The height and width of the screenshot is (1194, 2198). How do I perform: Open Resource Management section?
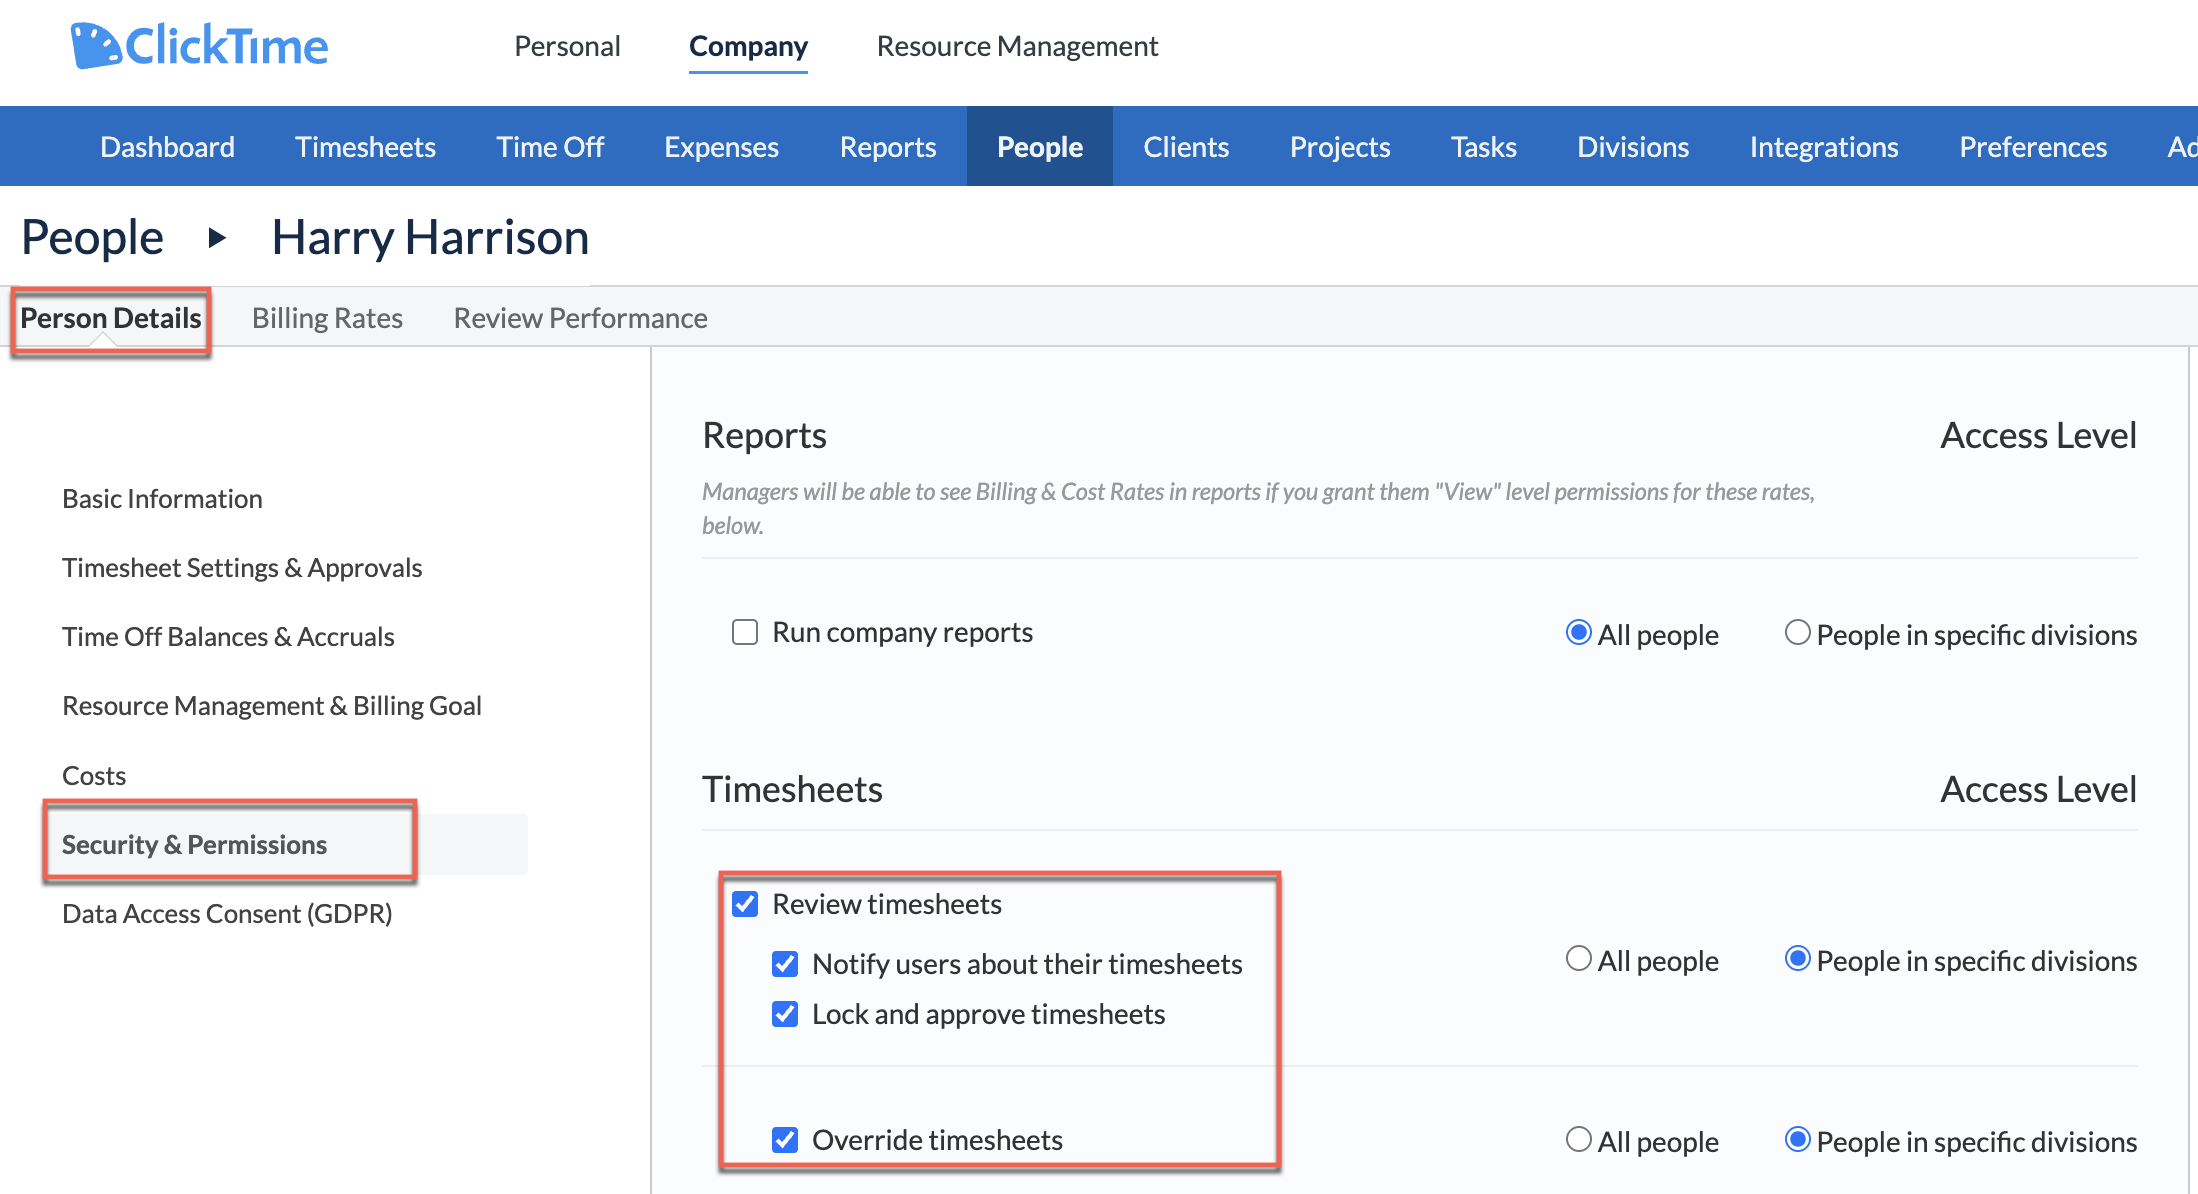(1017, 46)
